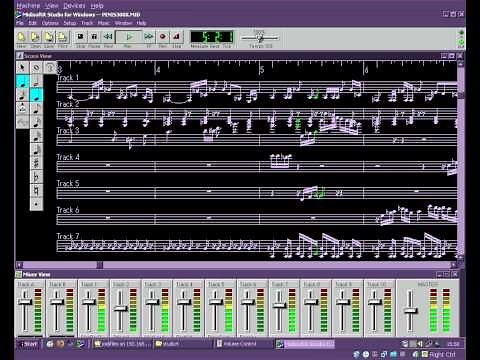The height and width of the screenshot is (360, 480).
Task: Click the Open file toolbar icon
Action: 35,37
